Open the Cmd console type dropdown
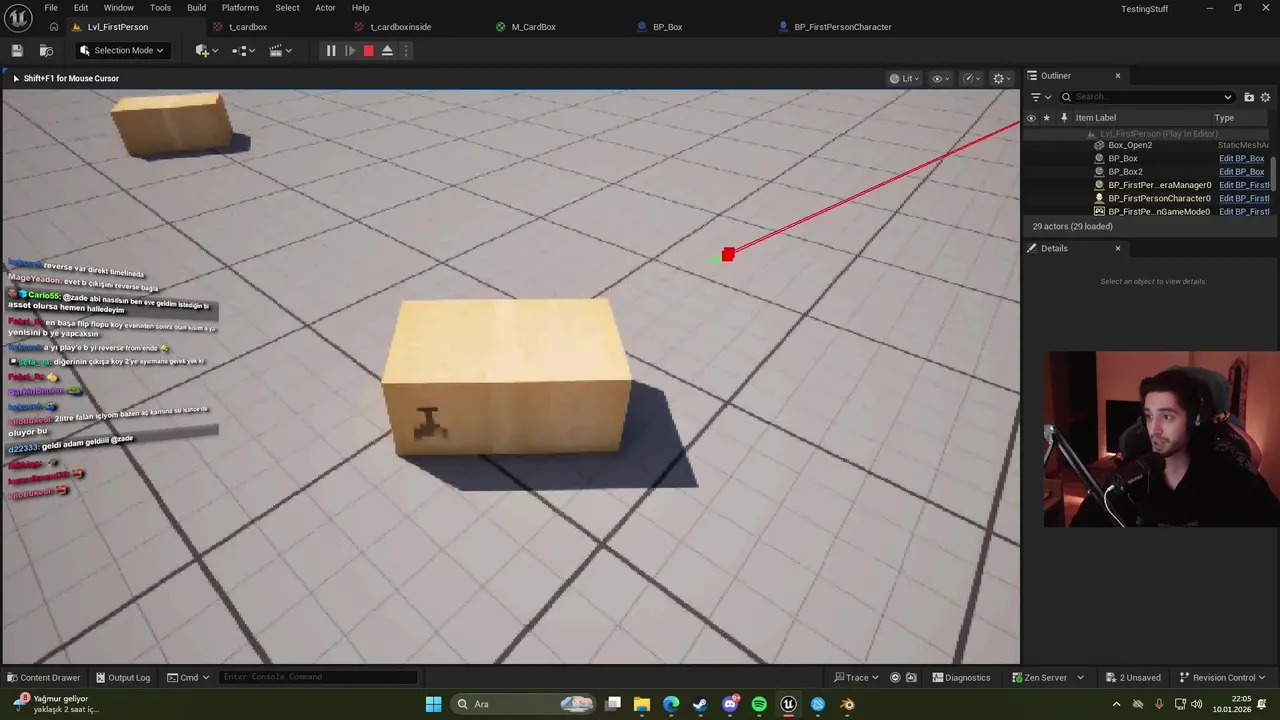1280x720 pixels. coord(188,677)
